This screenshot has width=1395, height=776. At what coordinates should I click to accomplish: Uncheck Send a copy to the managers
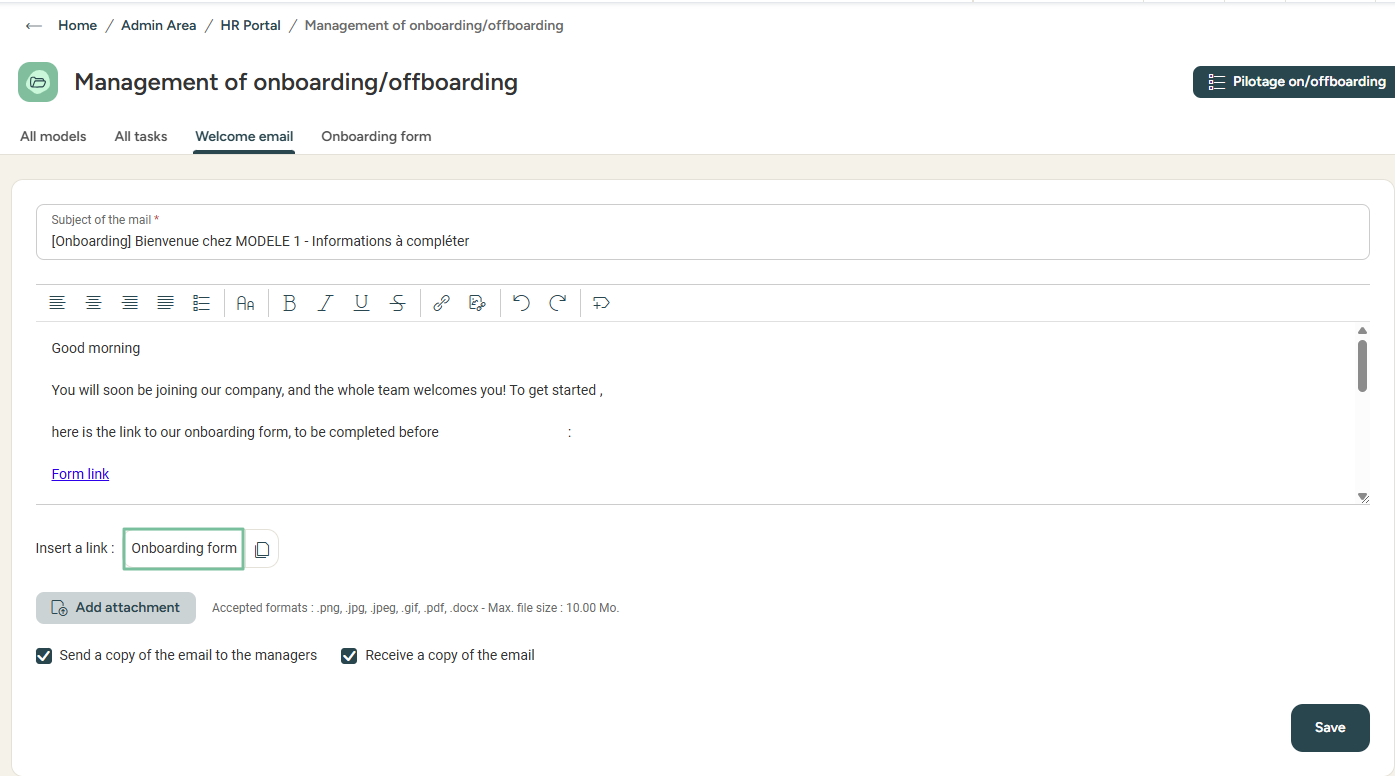coord(44,656)
